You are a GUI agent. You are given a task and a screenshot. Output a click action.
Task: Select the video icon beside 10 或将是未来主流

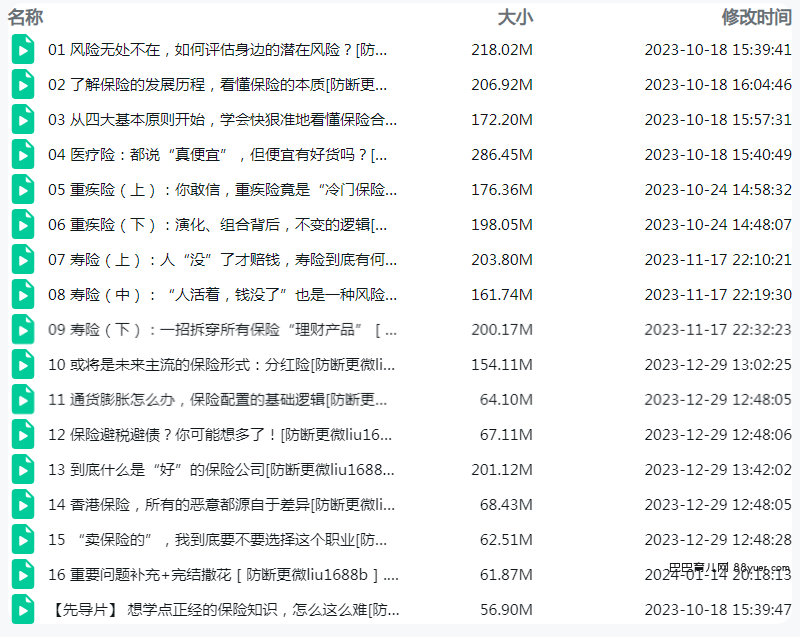point(22,364)
